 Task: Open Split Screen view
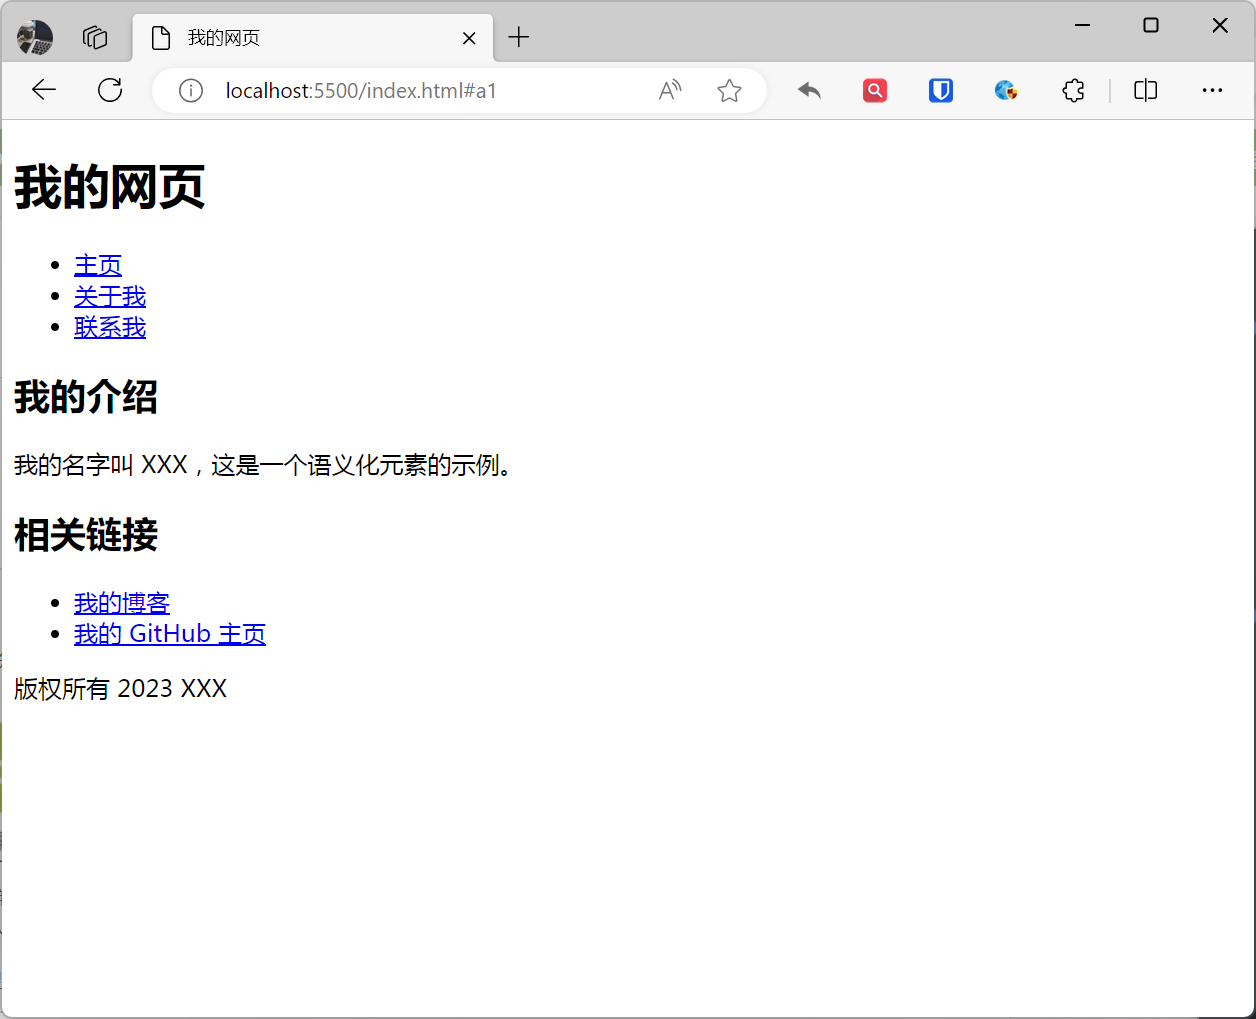pyautogui.click(x=1145, y=90)
